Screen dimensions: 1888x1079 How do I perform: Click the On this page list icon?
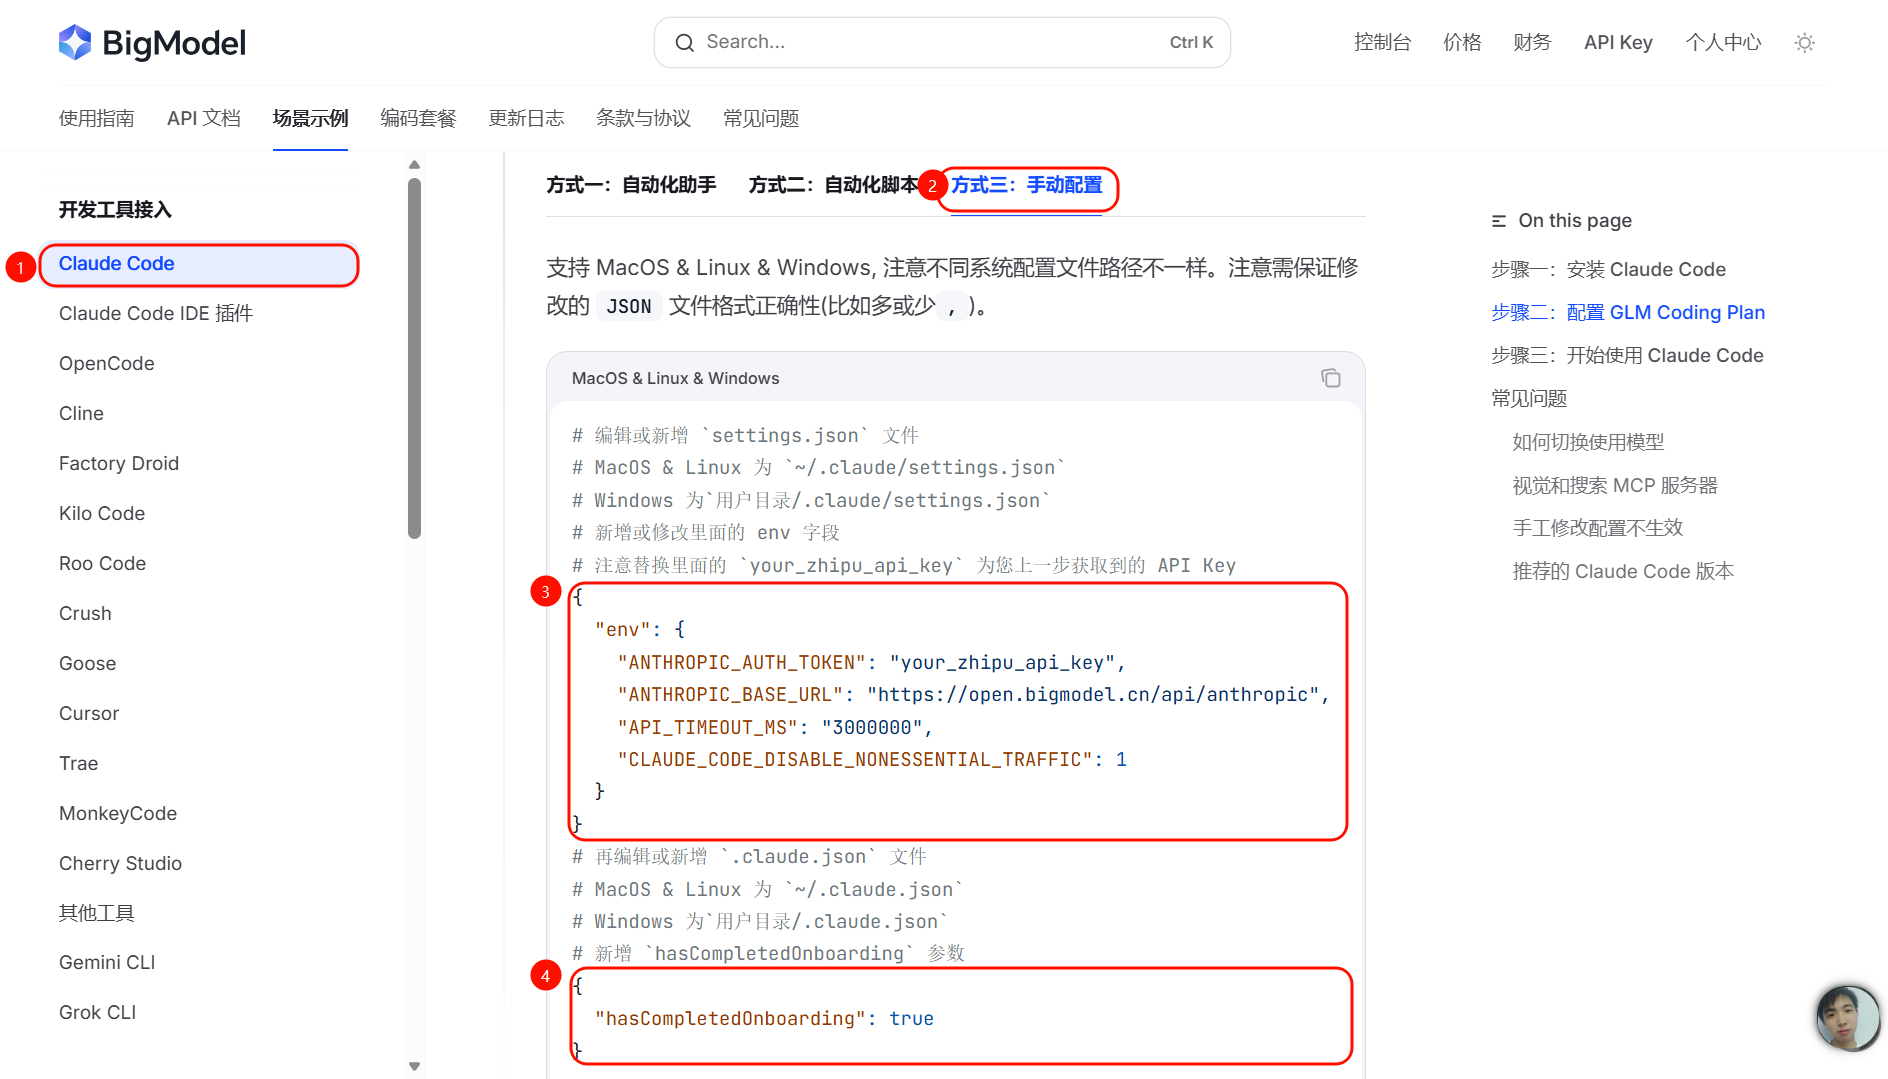point(1498,221)
